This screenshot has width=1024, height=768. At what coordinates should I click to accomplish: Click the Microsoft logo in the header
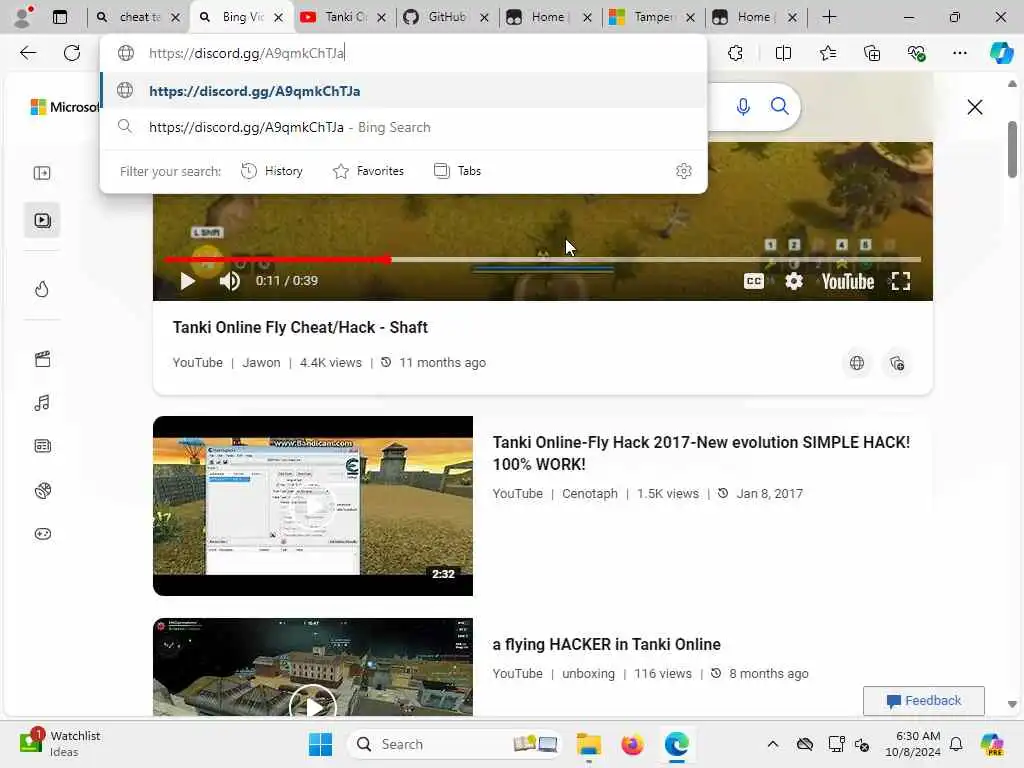point(65,107)
